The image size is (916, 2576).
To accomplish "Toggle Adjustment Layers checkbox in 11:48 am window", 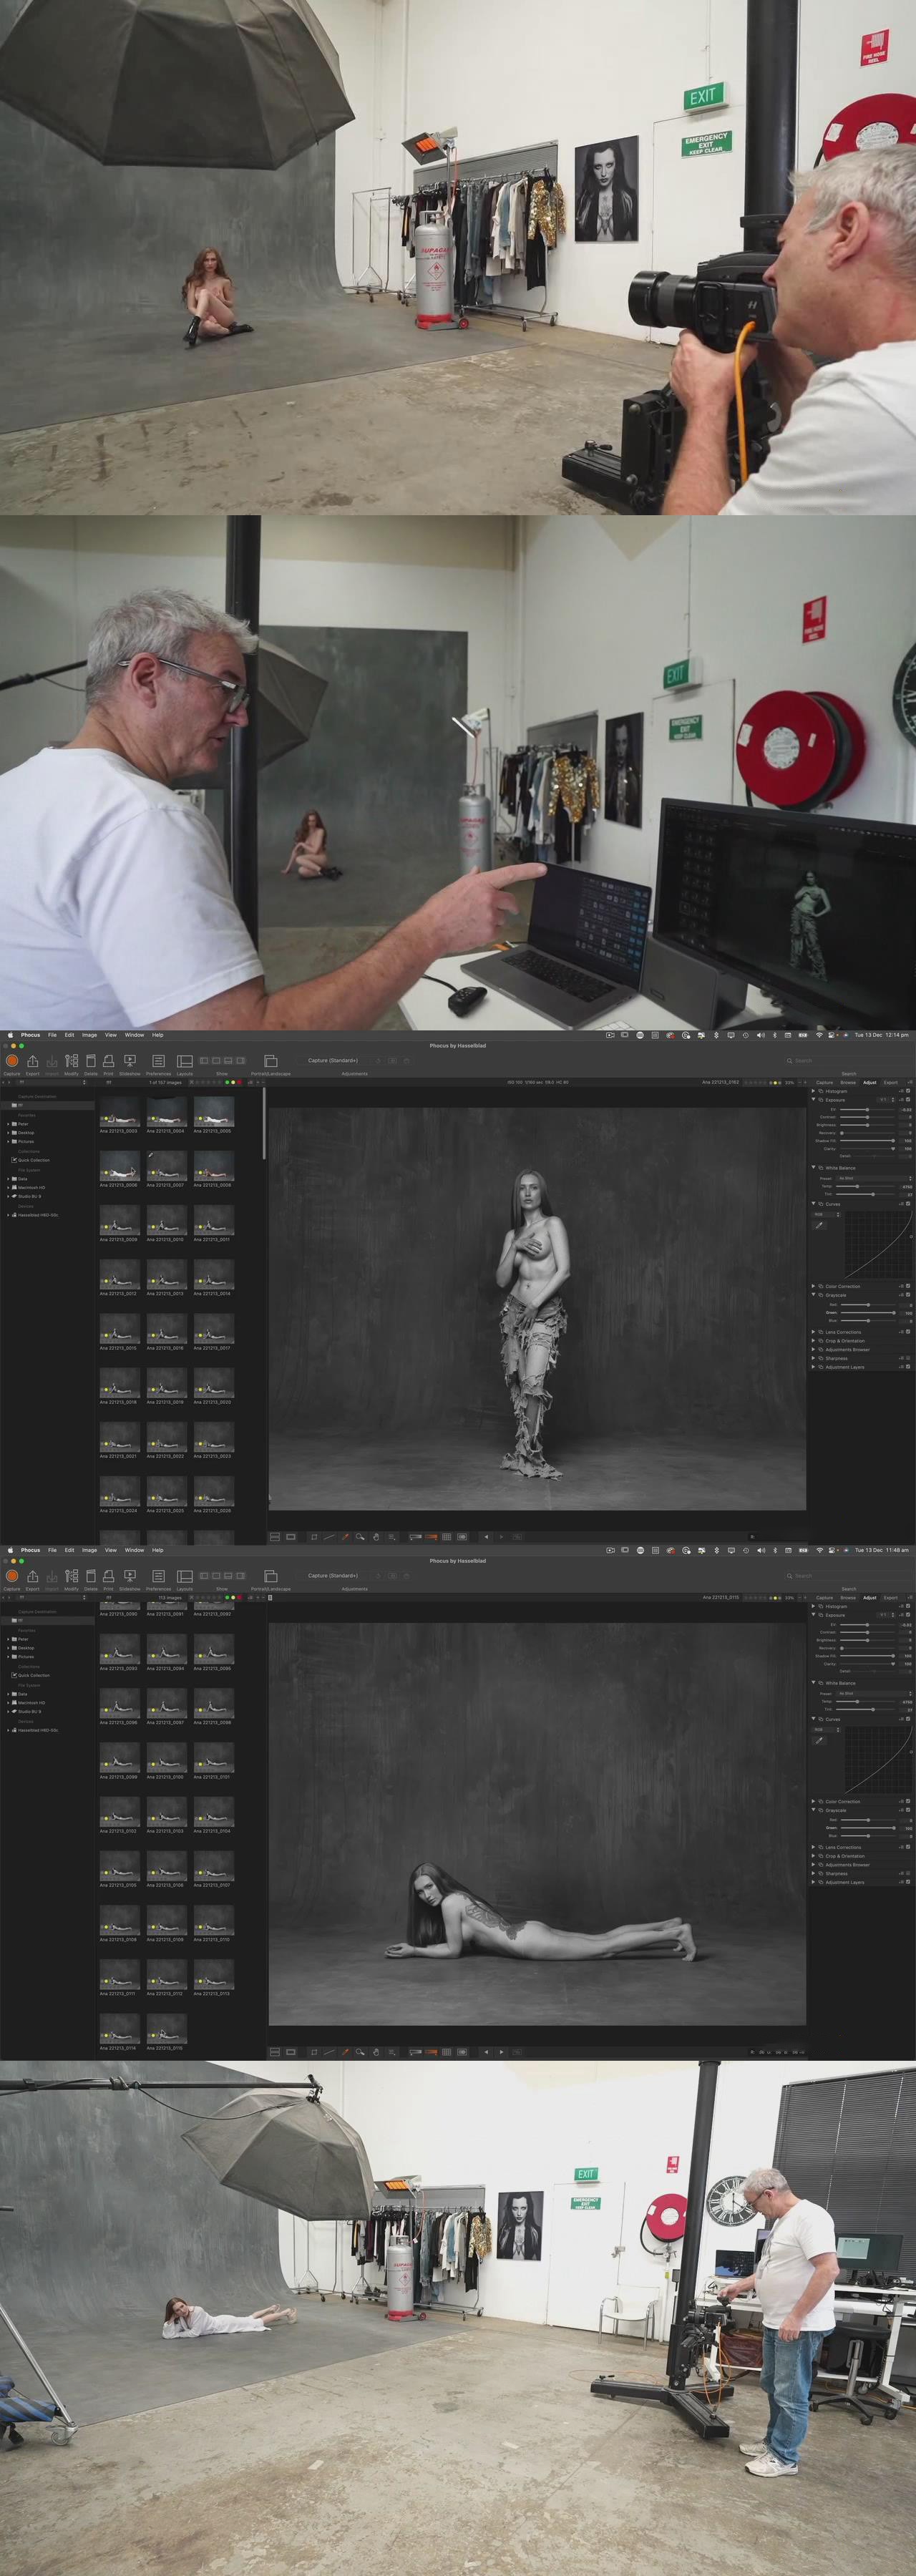I will click(908, 1882).
